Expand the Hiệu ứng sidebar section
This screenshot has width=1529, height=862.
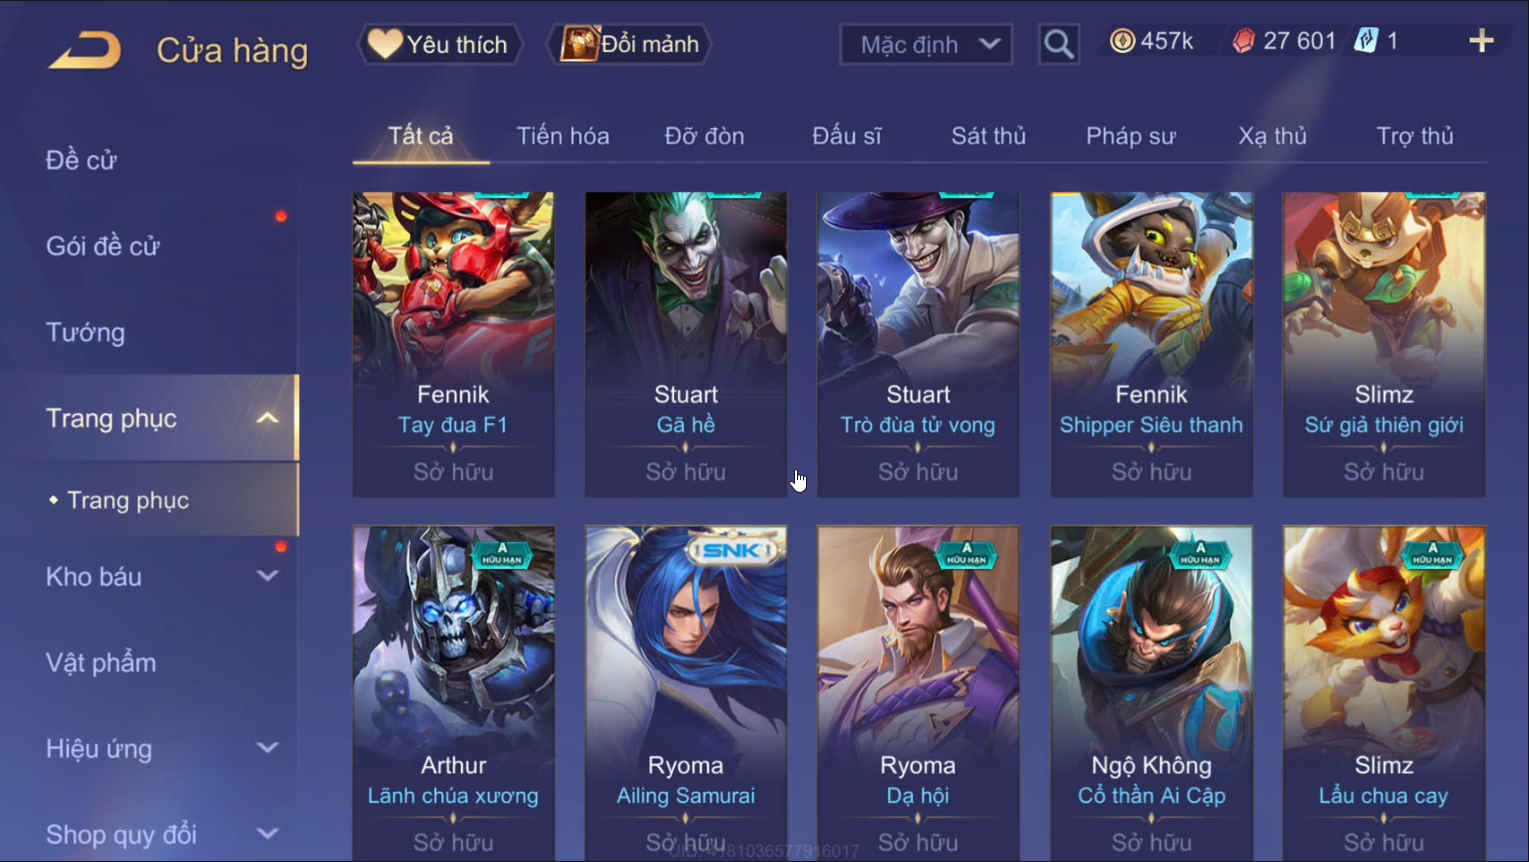tap(267, 748)
